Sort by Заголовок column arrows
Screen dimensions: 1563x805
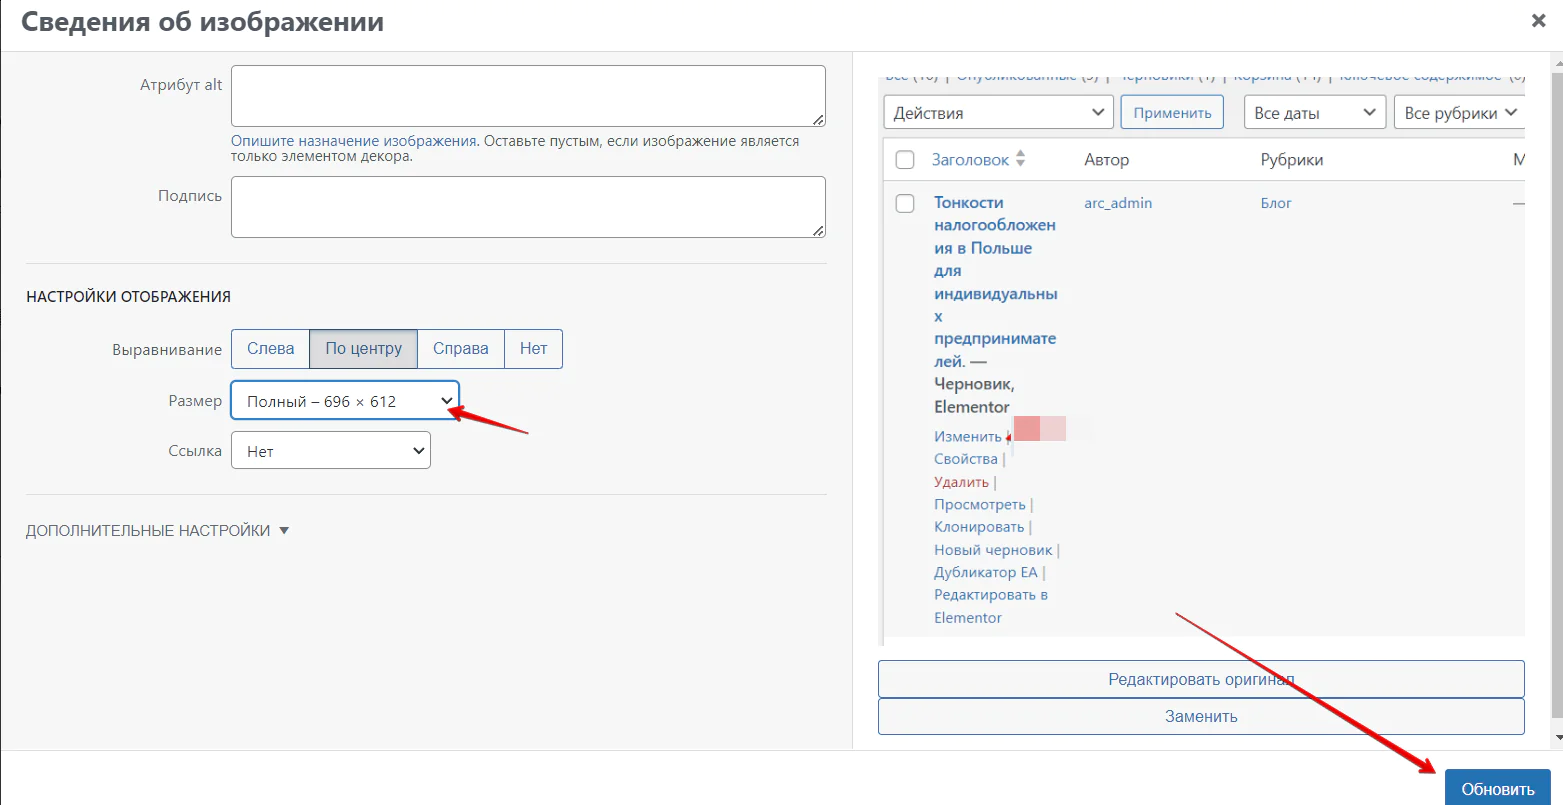point(1020,159)
